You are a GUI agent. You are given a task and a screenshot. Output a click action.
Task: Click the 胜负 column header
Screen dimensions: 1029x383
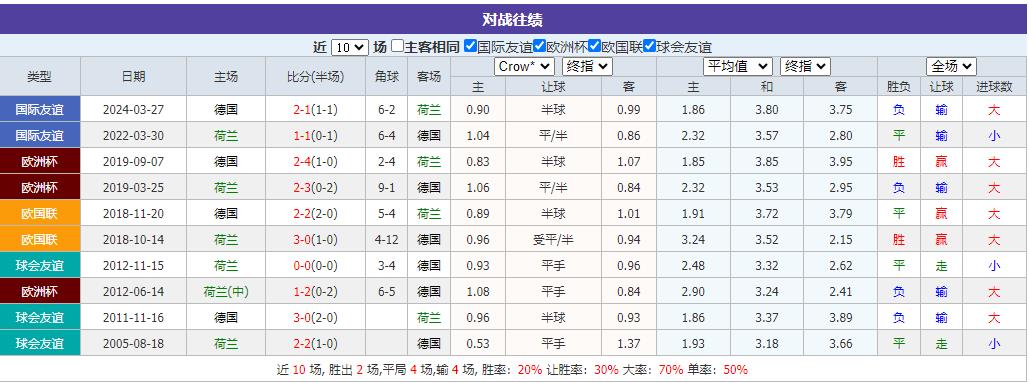pyautogui.click(x=898, y=86)
